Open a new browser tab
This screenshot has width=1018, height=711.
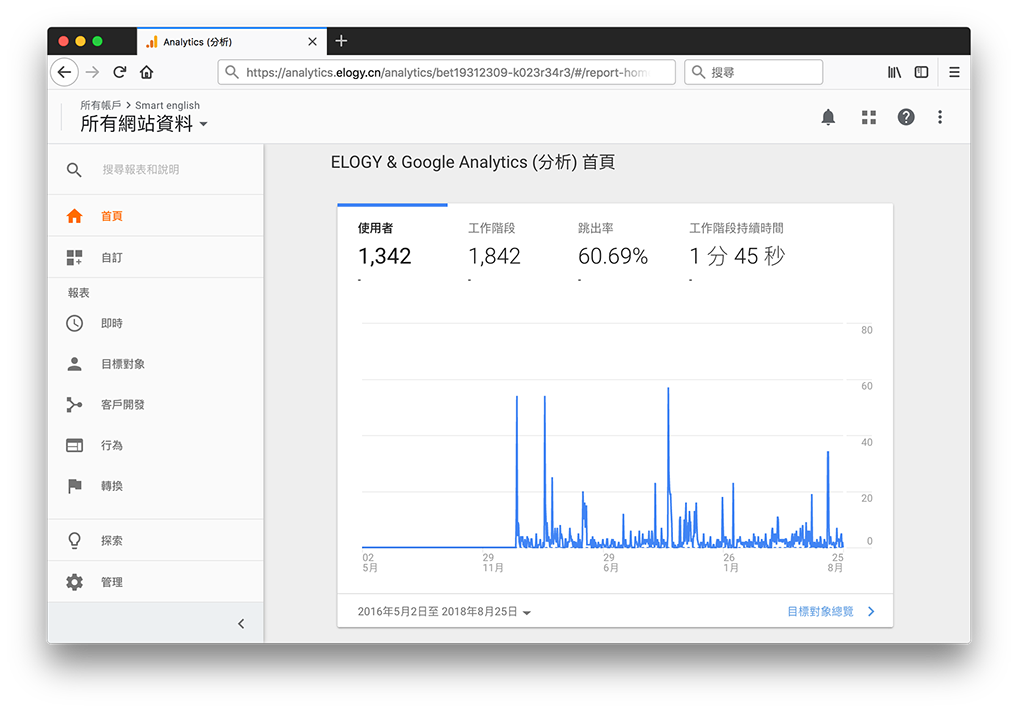(341, 41)
